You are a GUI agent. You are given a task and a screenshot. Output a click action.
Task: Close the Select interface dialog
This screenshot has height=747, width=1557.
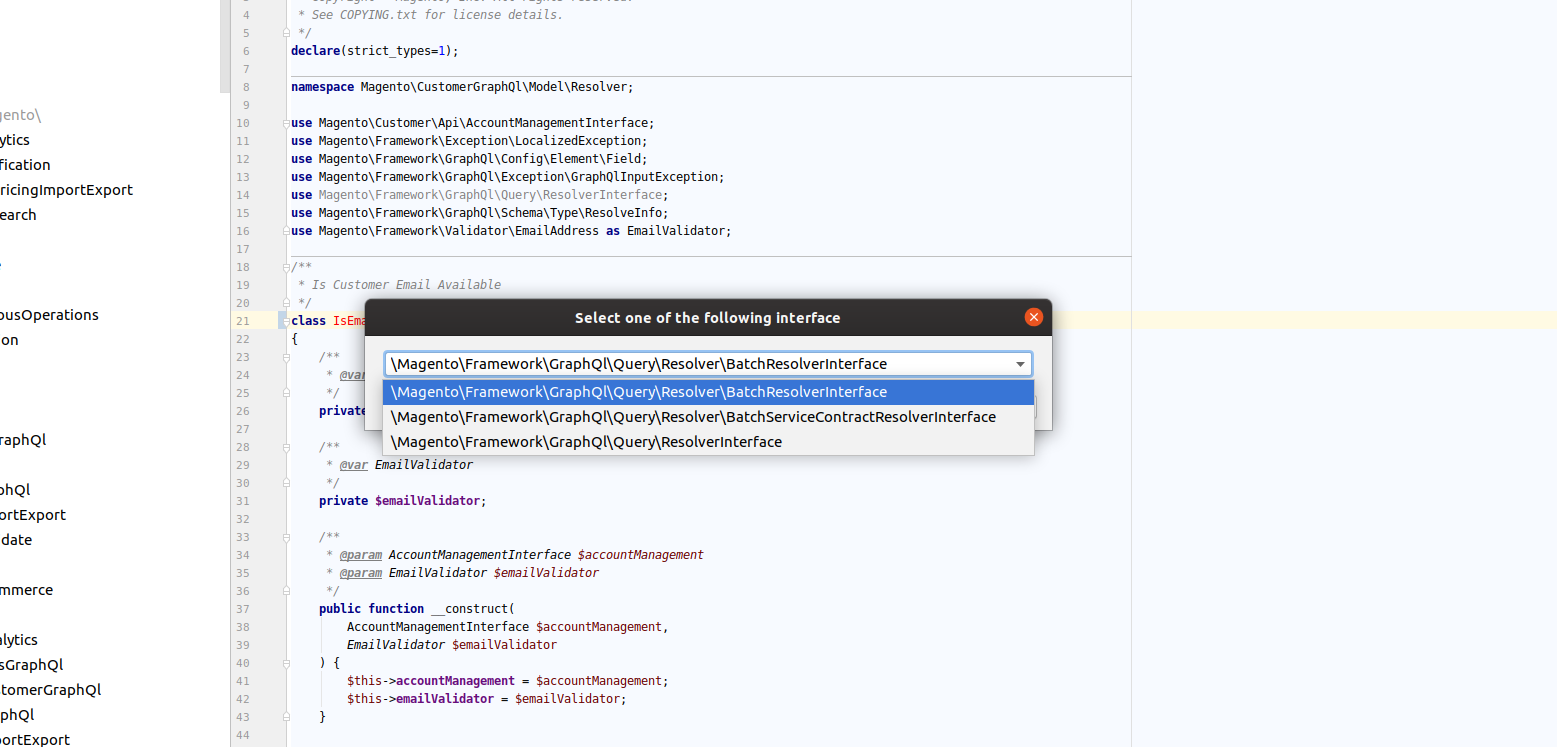click(1034, 317)
